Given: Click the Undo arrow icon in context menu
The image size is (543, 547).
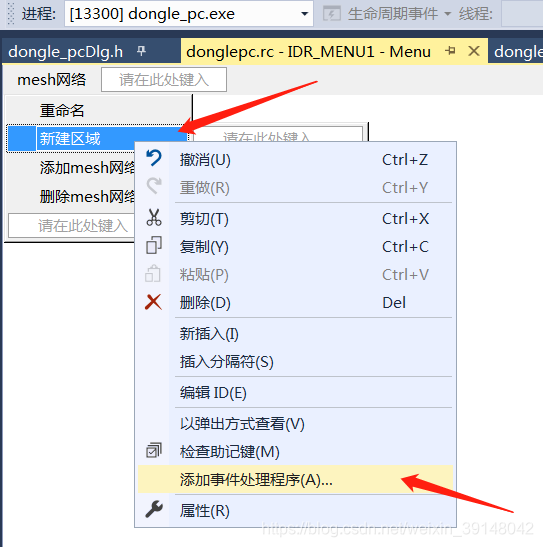Looking at the screenshot, I should (x=153, y=158).
